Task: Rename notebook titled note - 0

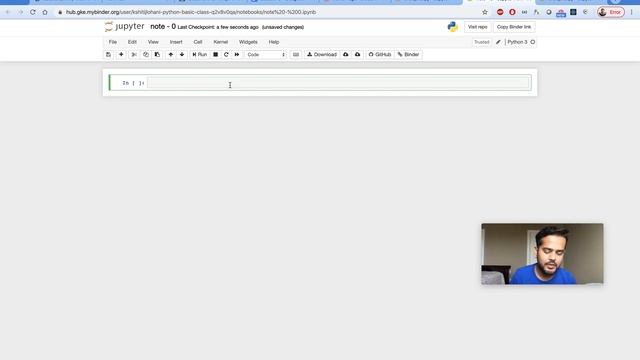Action: [x=163, y=27]
